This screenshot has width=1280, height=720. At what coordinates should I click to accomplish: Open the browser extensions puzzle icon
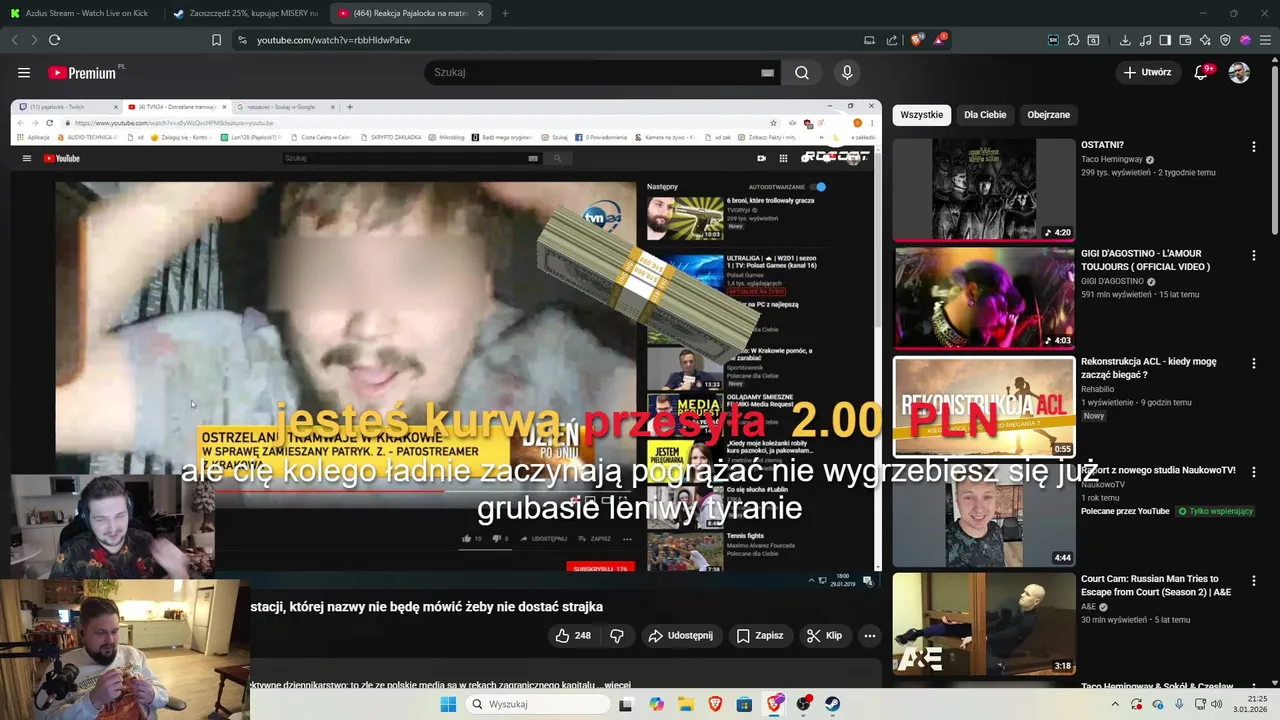click(x=1073, y=40)
